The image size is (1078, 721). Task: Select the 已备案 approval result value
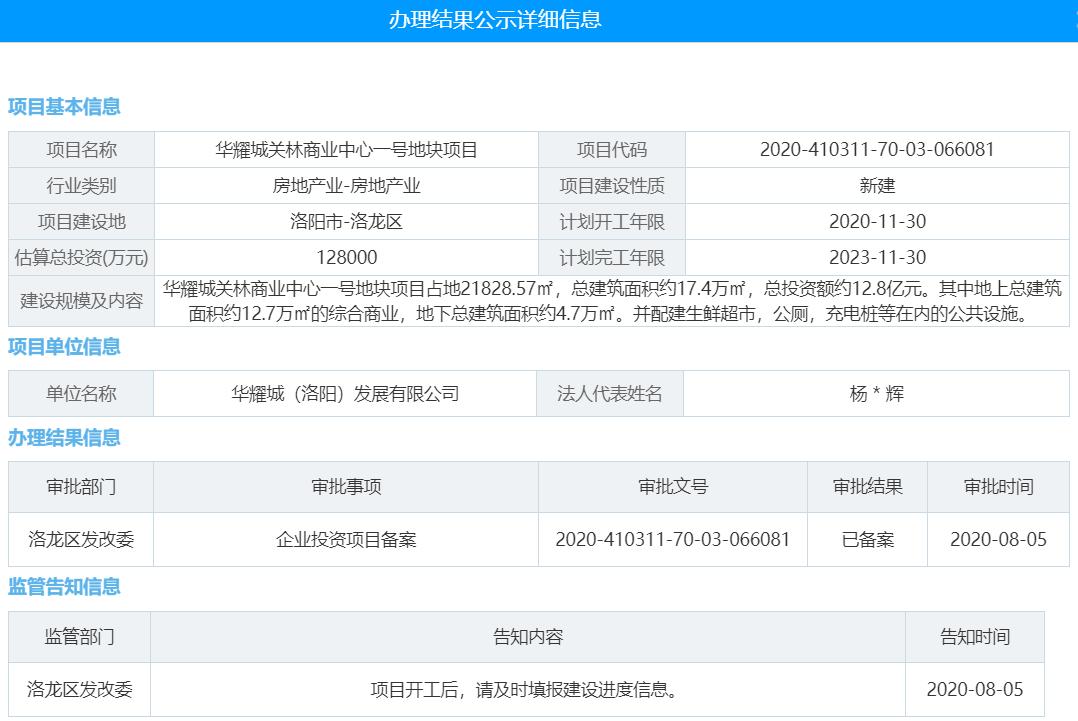pos(866,540)
